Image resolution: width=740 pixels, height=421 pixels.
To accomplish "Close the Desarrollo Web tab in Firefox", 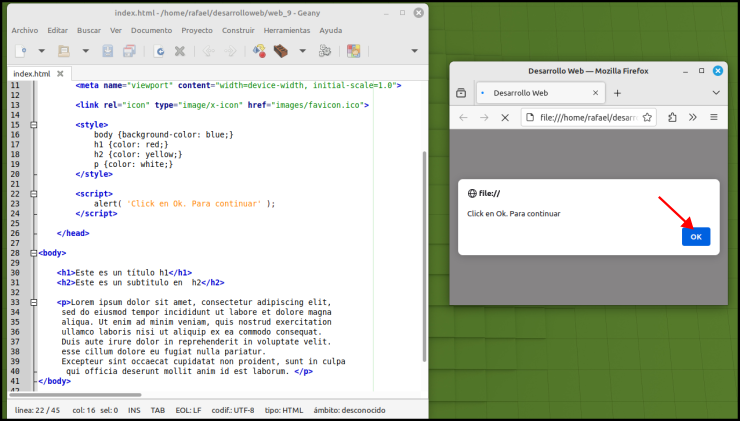I will click(x=596, y=93).
